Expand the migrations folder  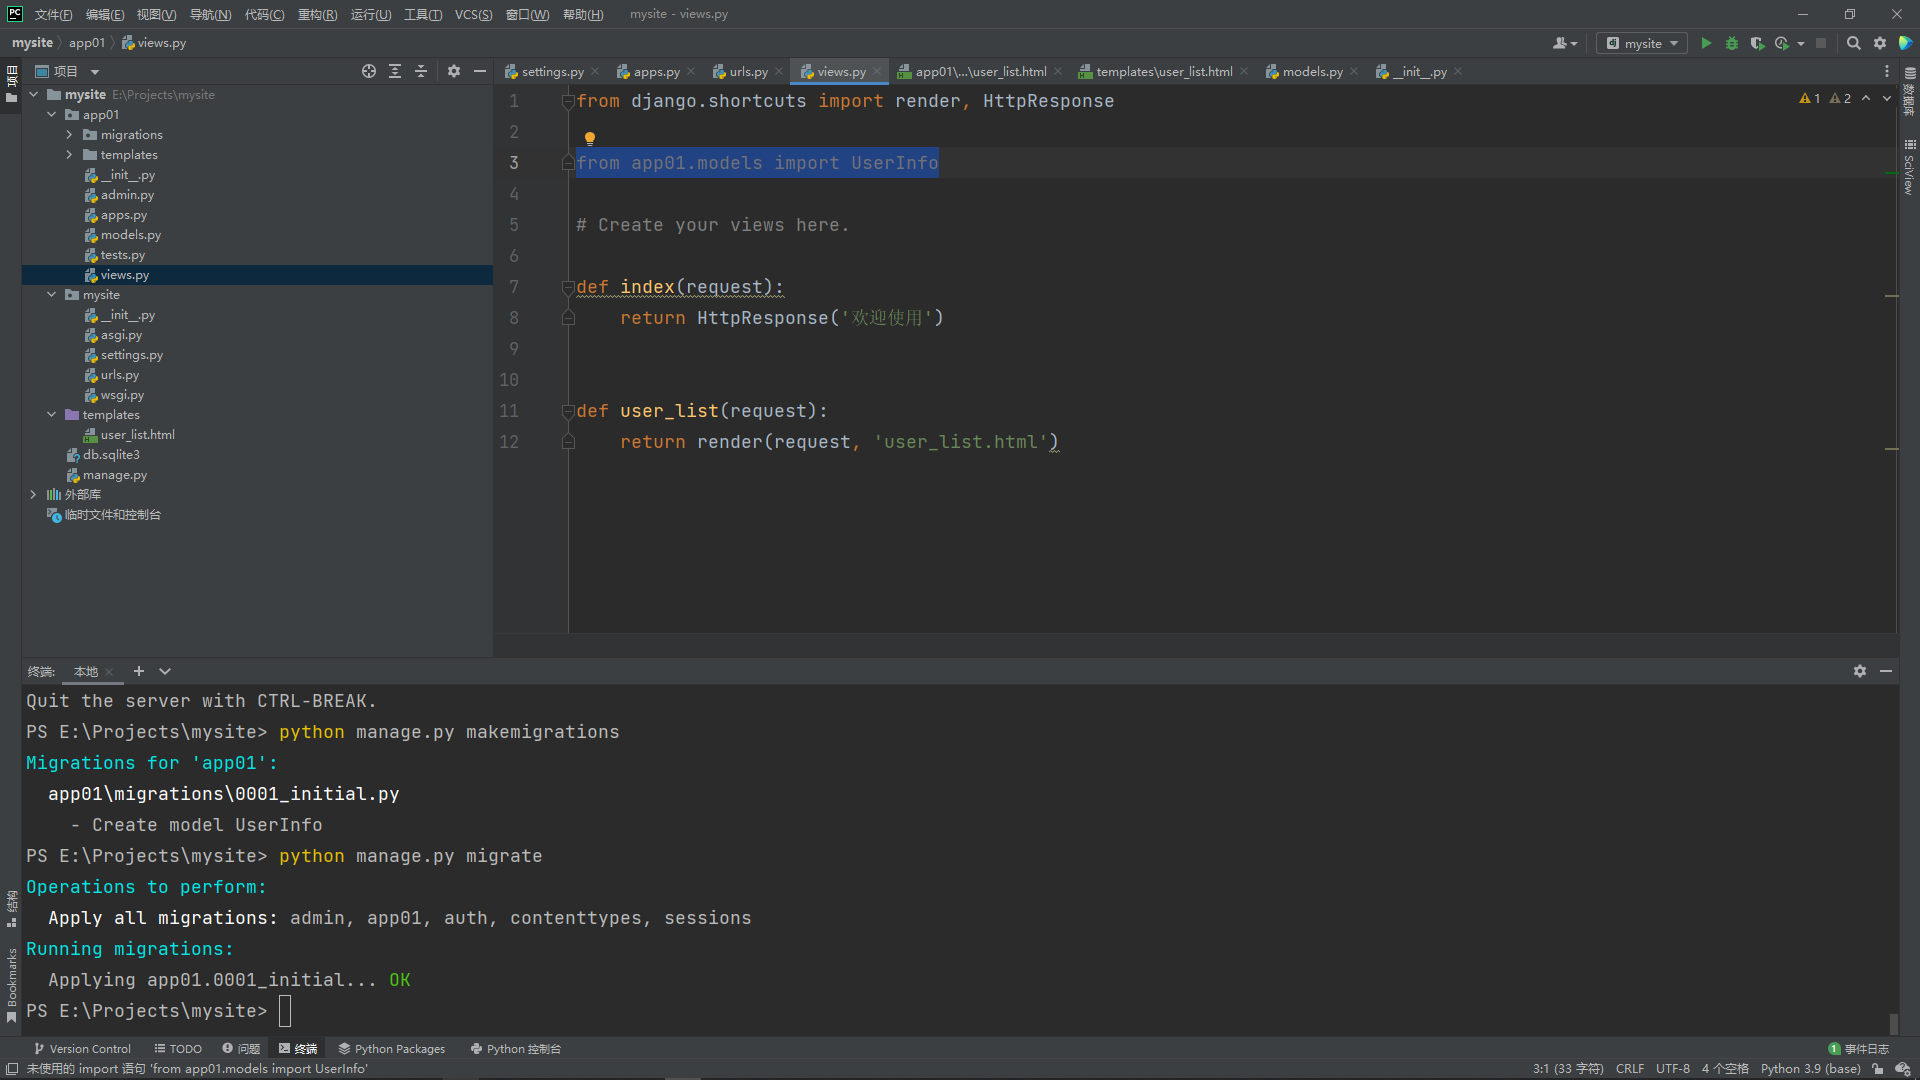pos(70,134)
